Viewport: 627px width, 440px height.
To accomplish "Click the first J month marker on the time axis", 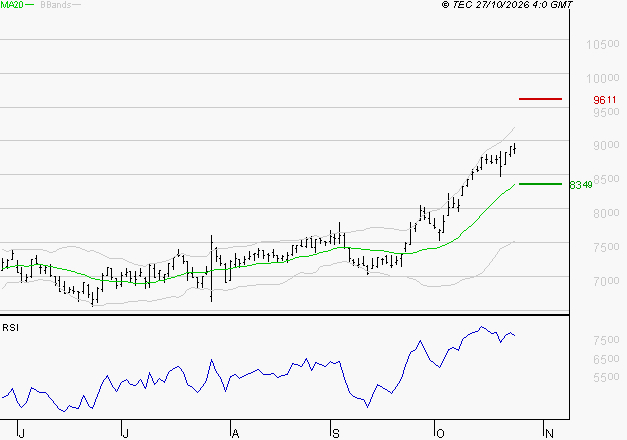I will pos(22,434).
